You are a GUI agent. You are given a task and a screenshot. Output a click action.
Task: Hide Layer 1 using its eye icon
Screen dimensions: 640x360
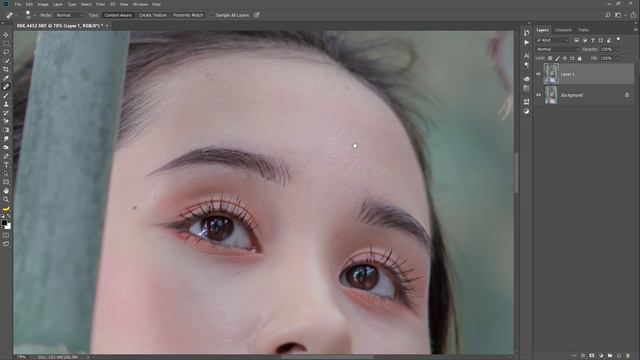pyautogui.click(x=538, y=74)
